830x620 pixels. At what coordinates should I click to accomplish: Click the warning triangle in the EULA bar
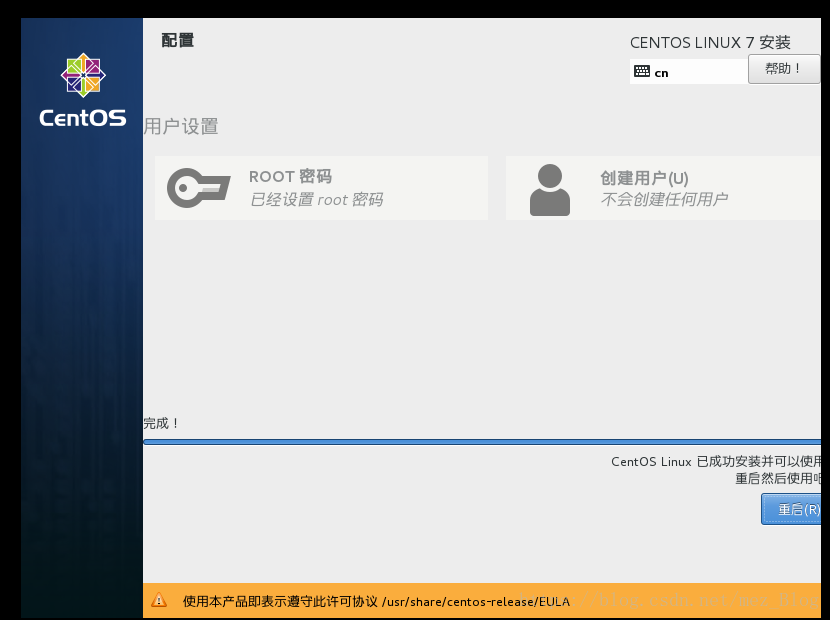tap(159, 601)
